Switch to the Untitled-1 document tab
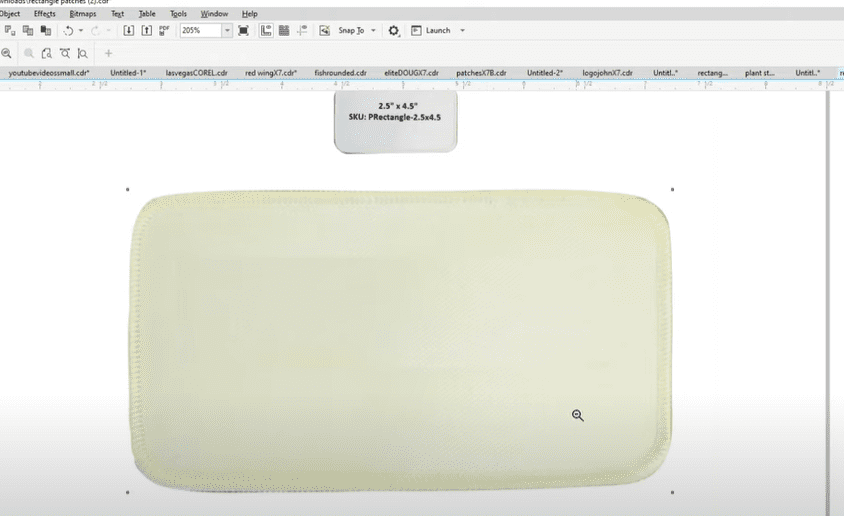Viewport: 844px width, 516px height. pos(128,73)
